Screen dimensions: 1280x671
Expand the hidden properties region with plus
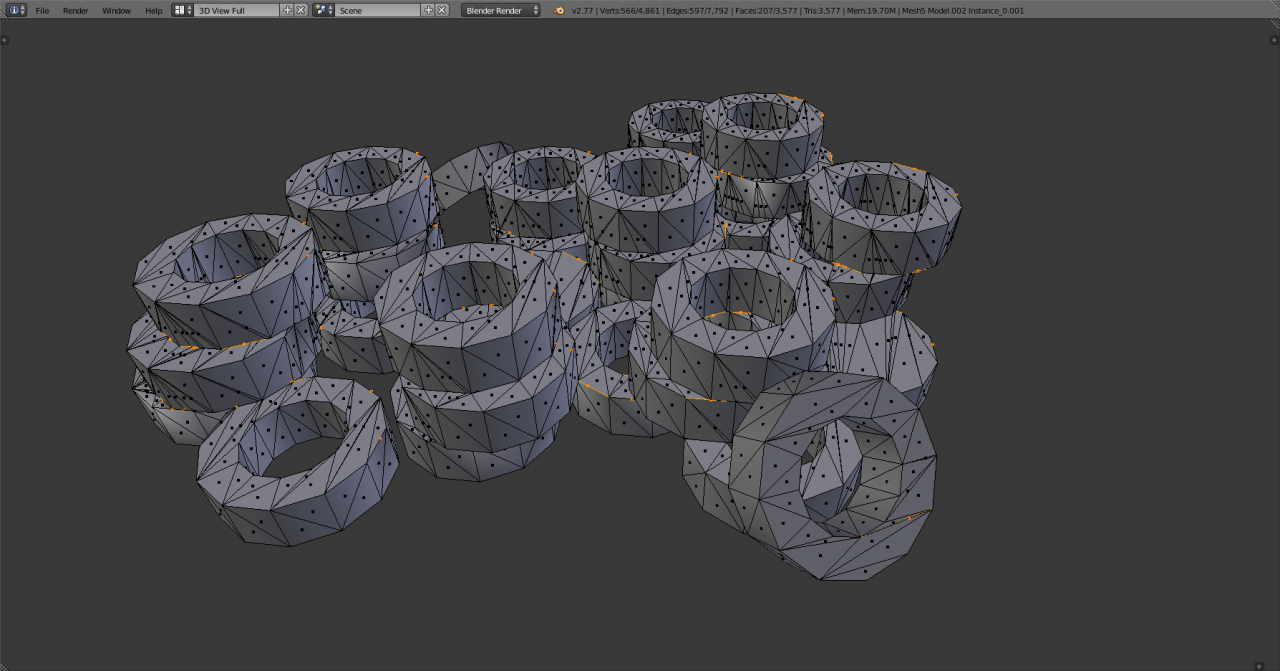click(x=1274, y=41)
